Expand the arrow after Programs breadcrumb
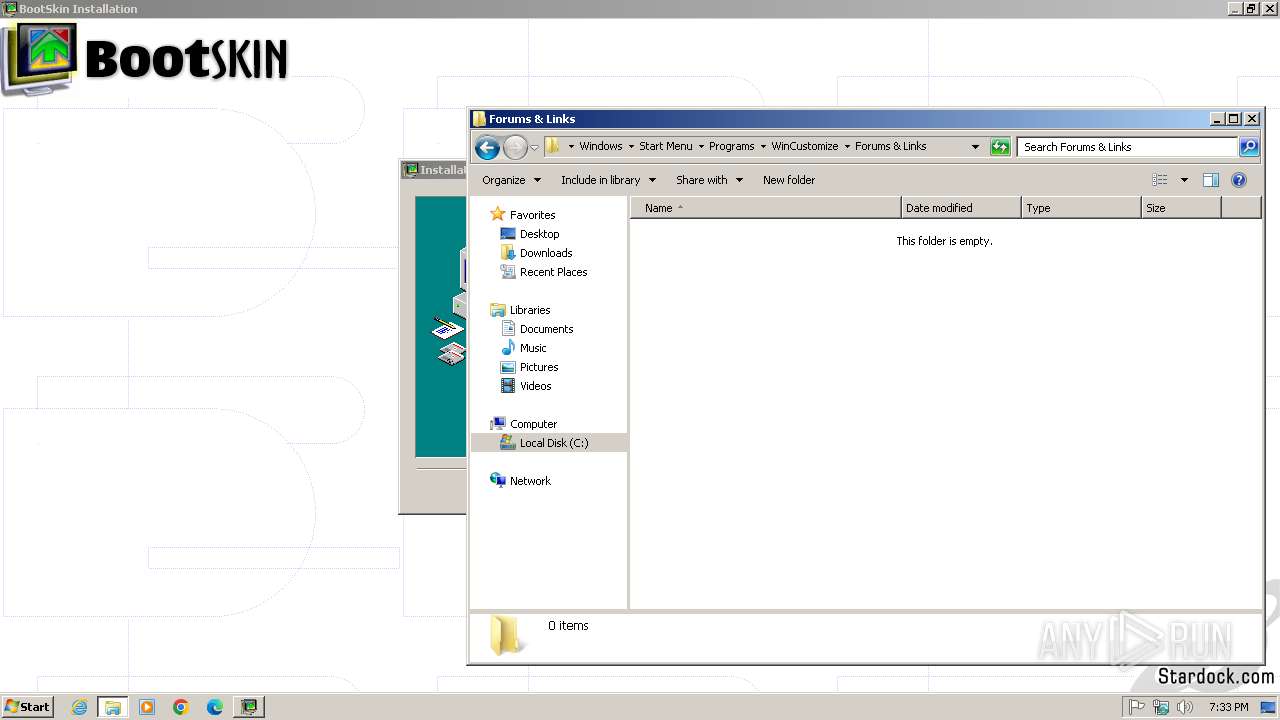The width and height of the screenshot is (1280, 720). (763, 146)
